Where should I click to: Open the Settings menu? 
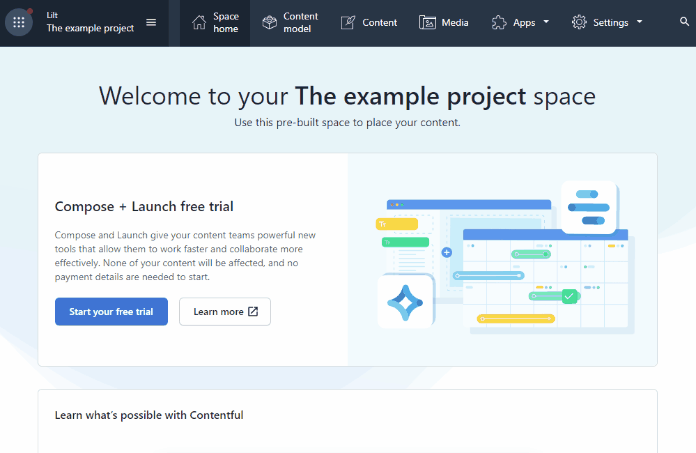click(x=607, y=23)
